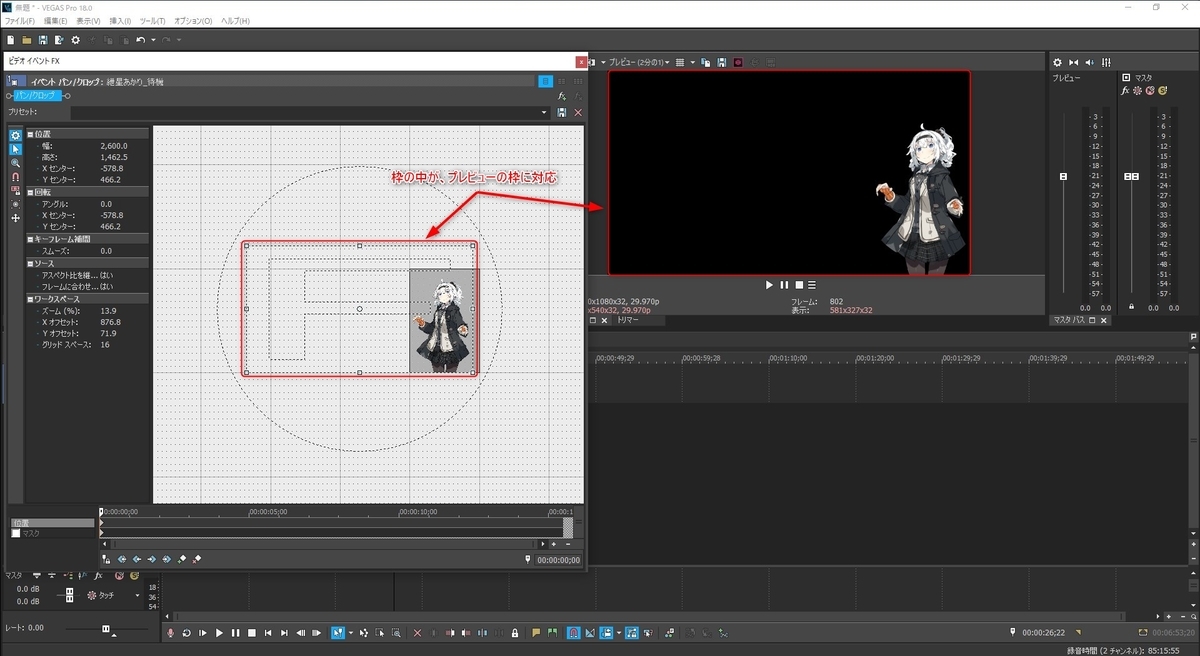Screen dimensions: 1200x656
Task: Stop the preview using preview window button
Action: coord(798,285)
